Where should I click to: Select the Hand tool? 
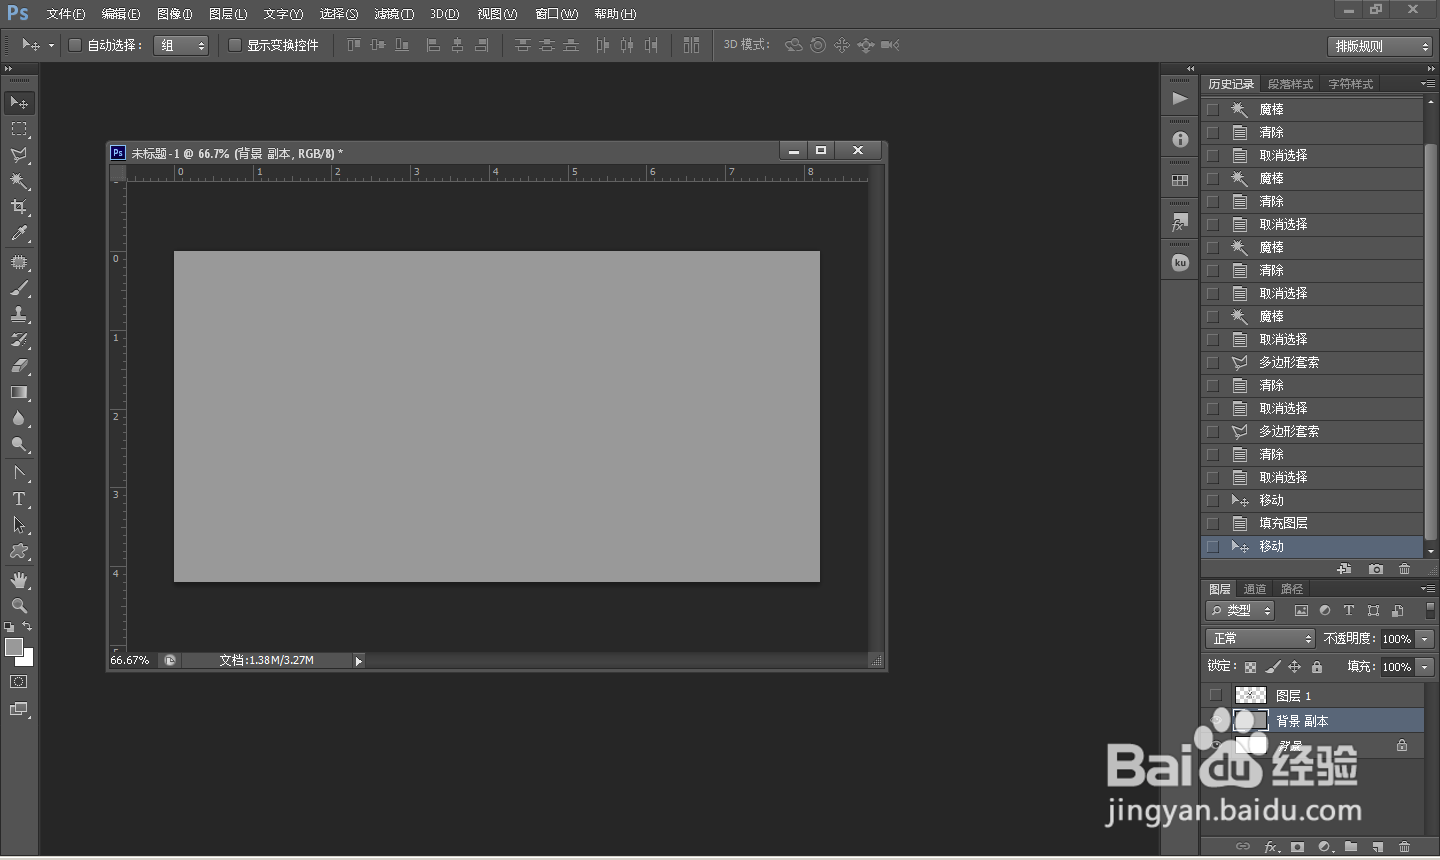(x=19, y=580)
